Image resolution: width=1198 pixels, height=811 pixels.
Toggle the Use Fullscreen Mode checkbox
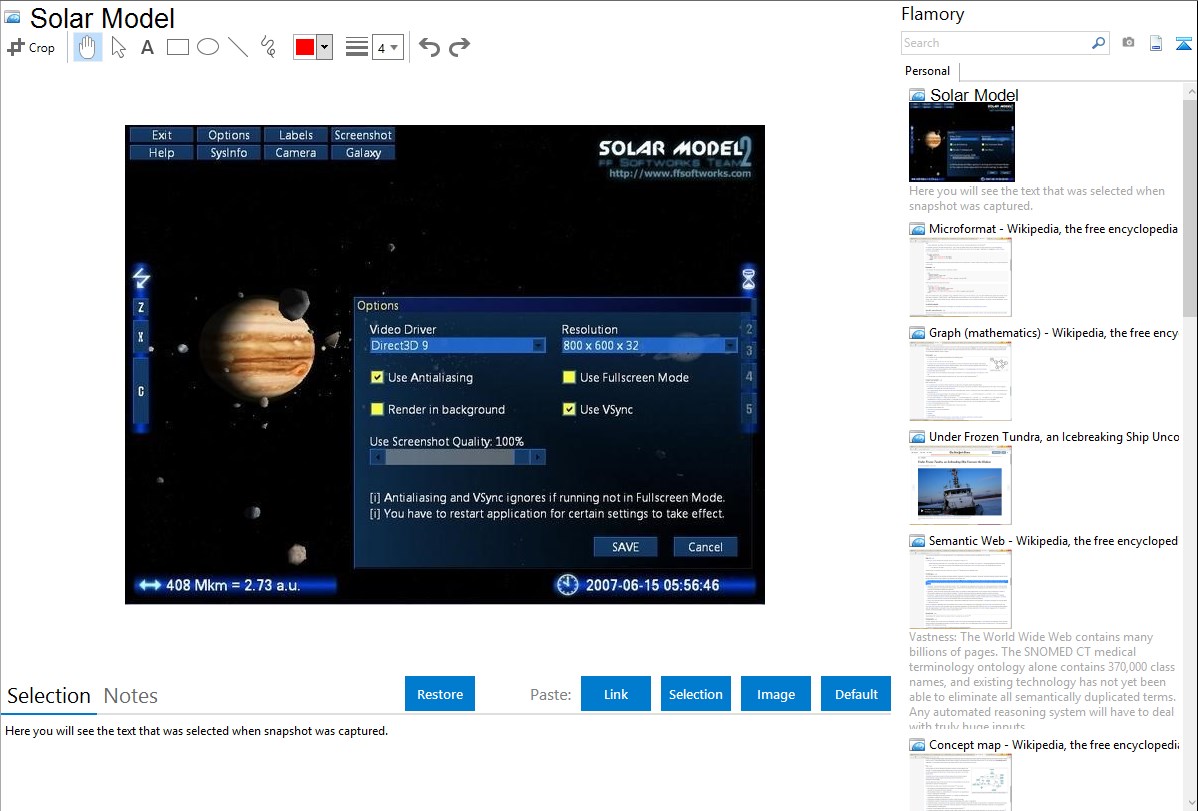[569, 378]
